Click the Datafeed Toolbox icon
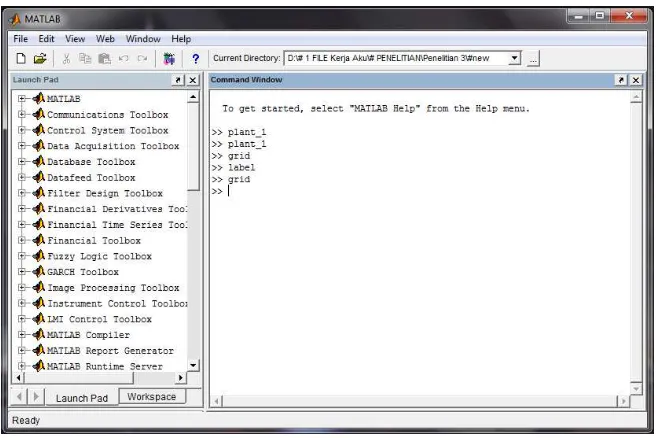The width and height of the screenshot is (660, 438). [x=39, y=177]
